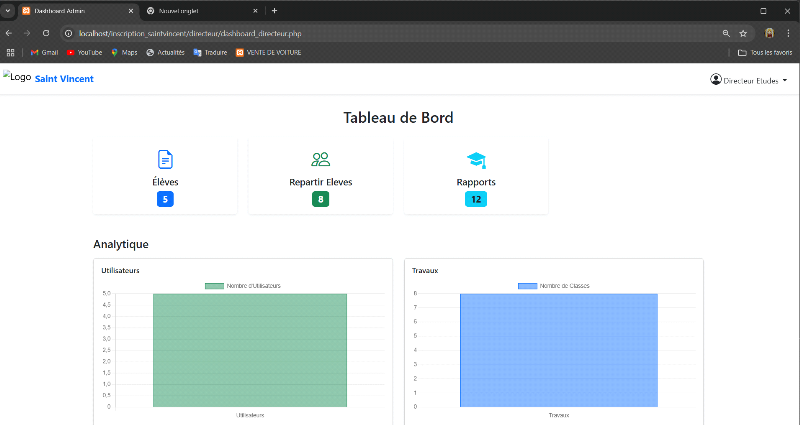This screenshot has height=425, width=800.
Task: Go back with browser back arrow
Action: click(x=9, y=33)
